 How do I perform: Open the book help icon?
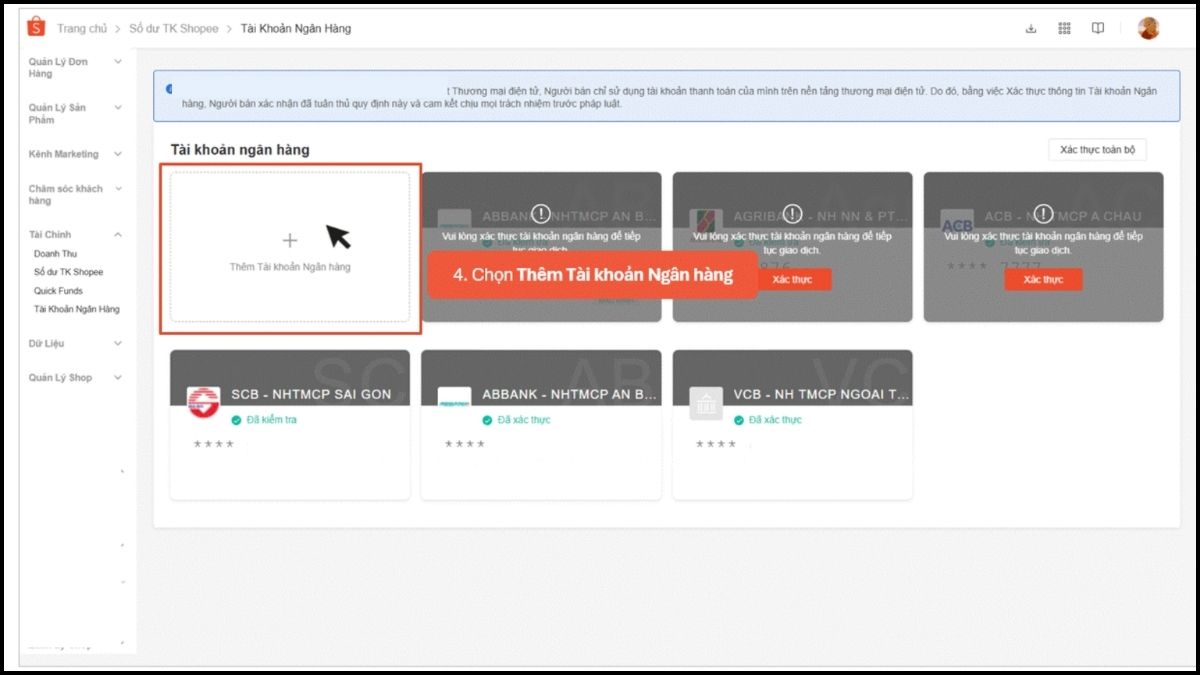coord(1098,28)
